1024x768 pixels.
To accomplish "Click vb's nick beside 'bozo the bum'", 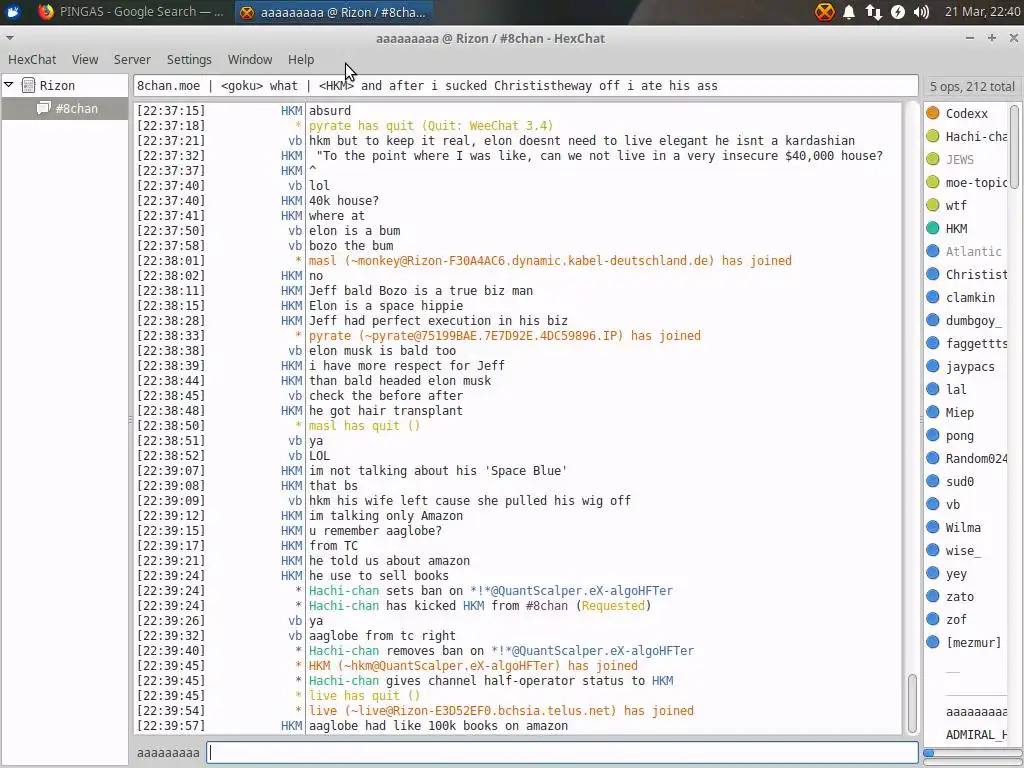I will tap(295, 246).
